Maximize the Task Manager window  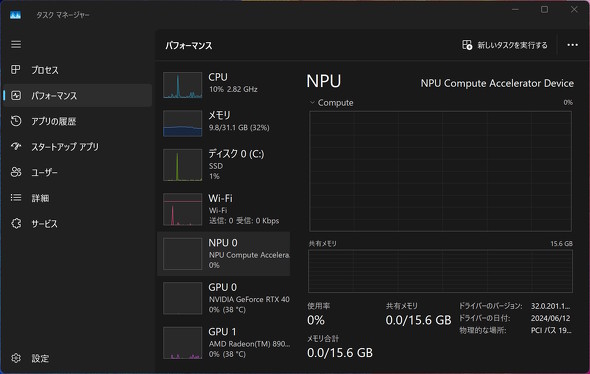click(x=544, y=9)
